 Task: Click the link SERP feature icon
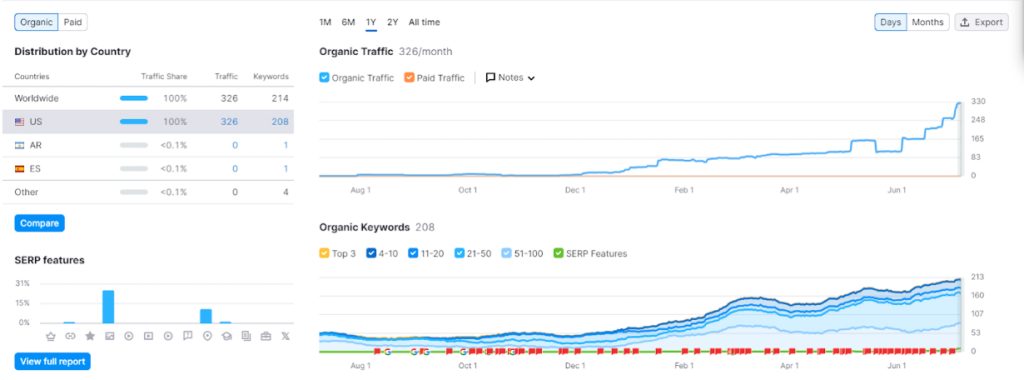[71, 336]
